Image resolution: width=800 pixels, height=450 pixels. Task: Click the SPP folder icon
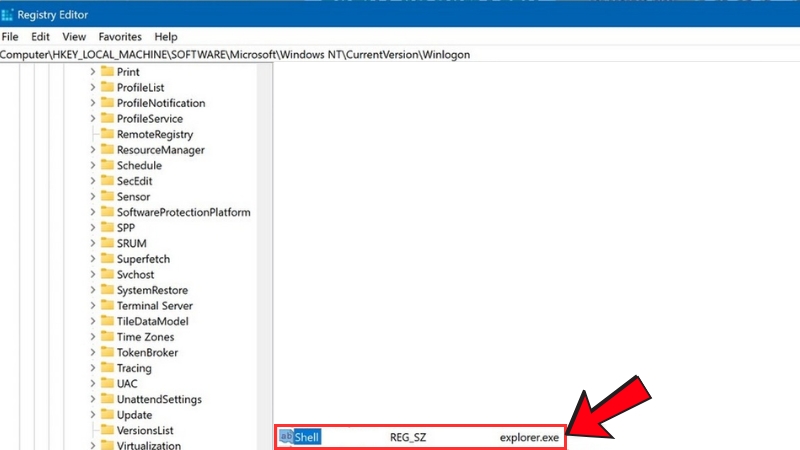[x=107, y=227]
